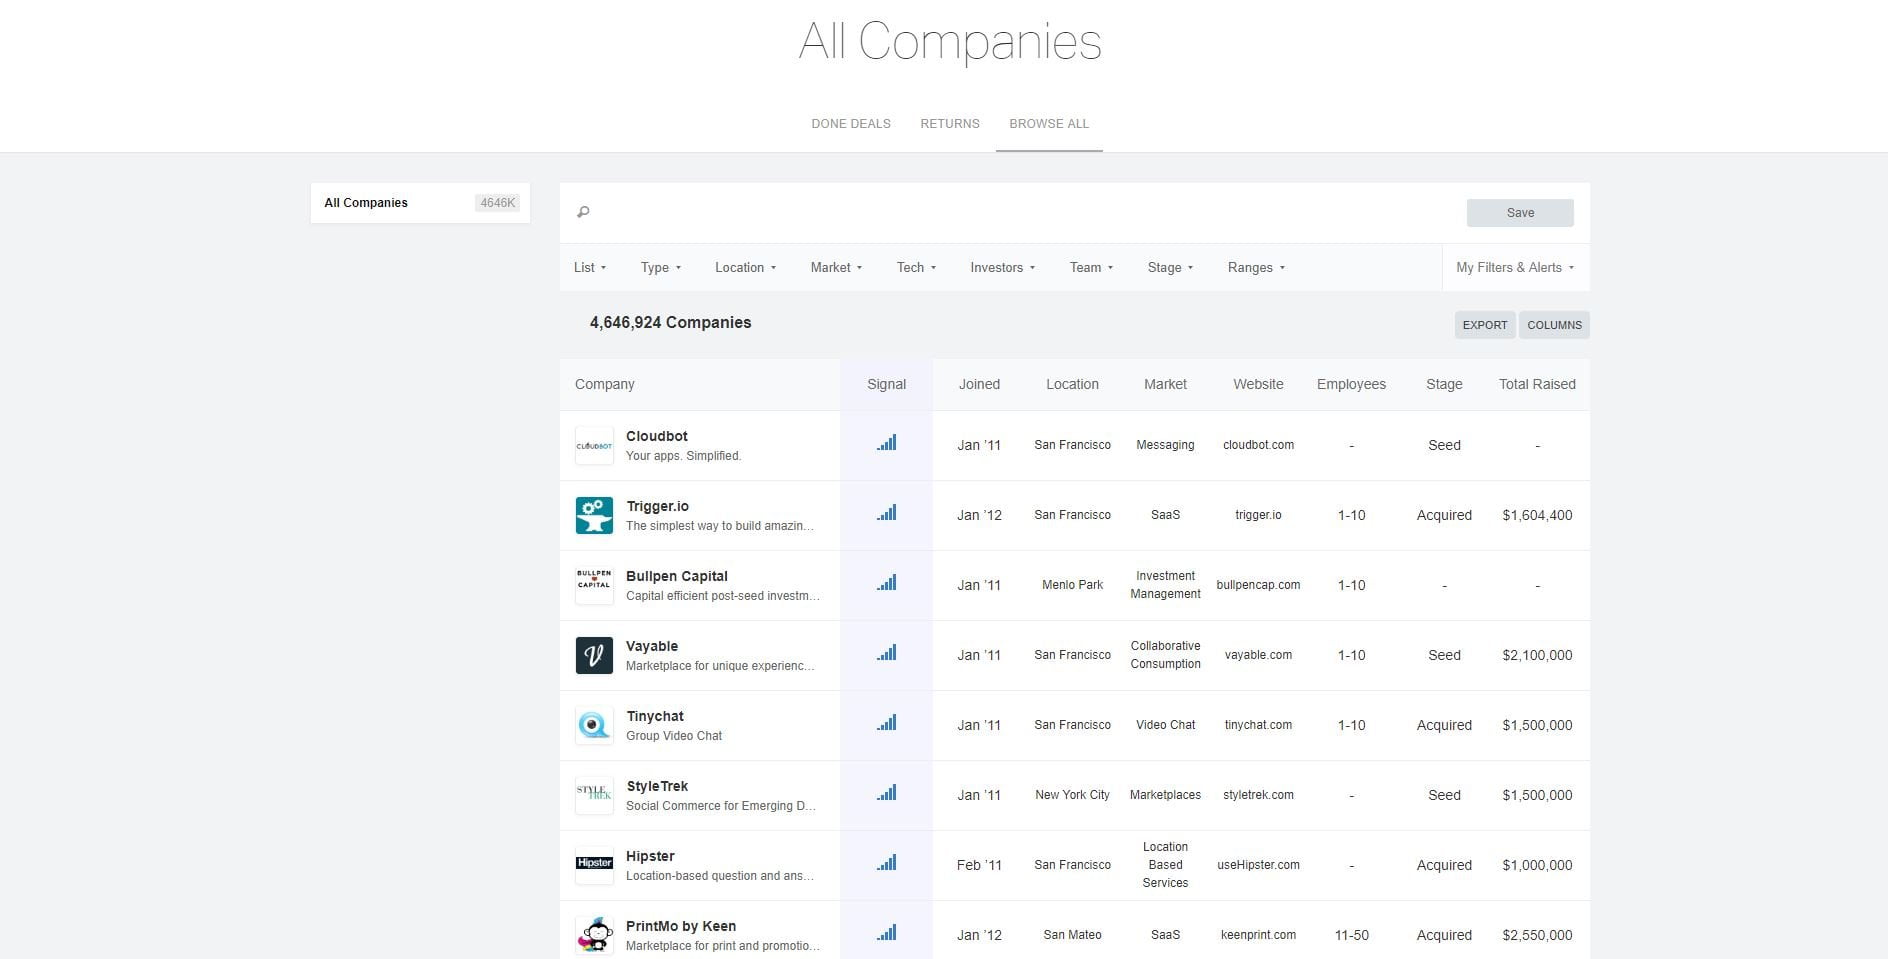Open Bullpen Capital logo
Viewport: 1888px width, 959px height.
(594, 586)
